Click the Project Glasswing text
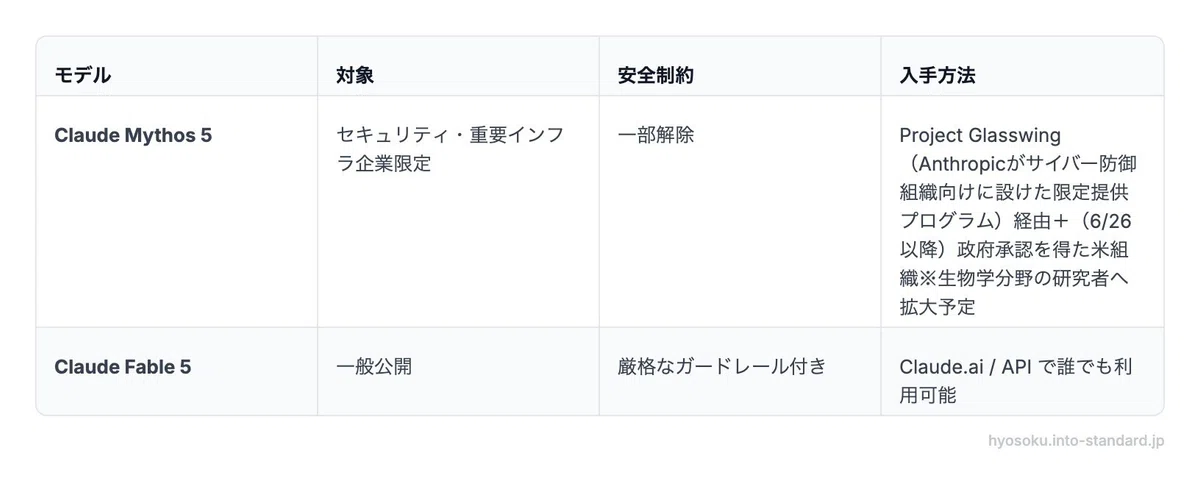 pos(980,135)
